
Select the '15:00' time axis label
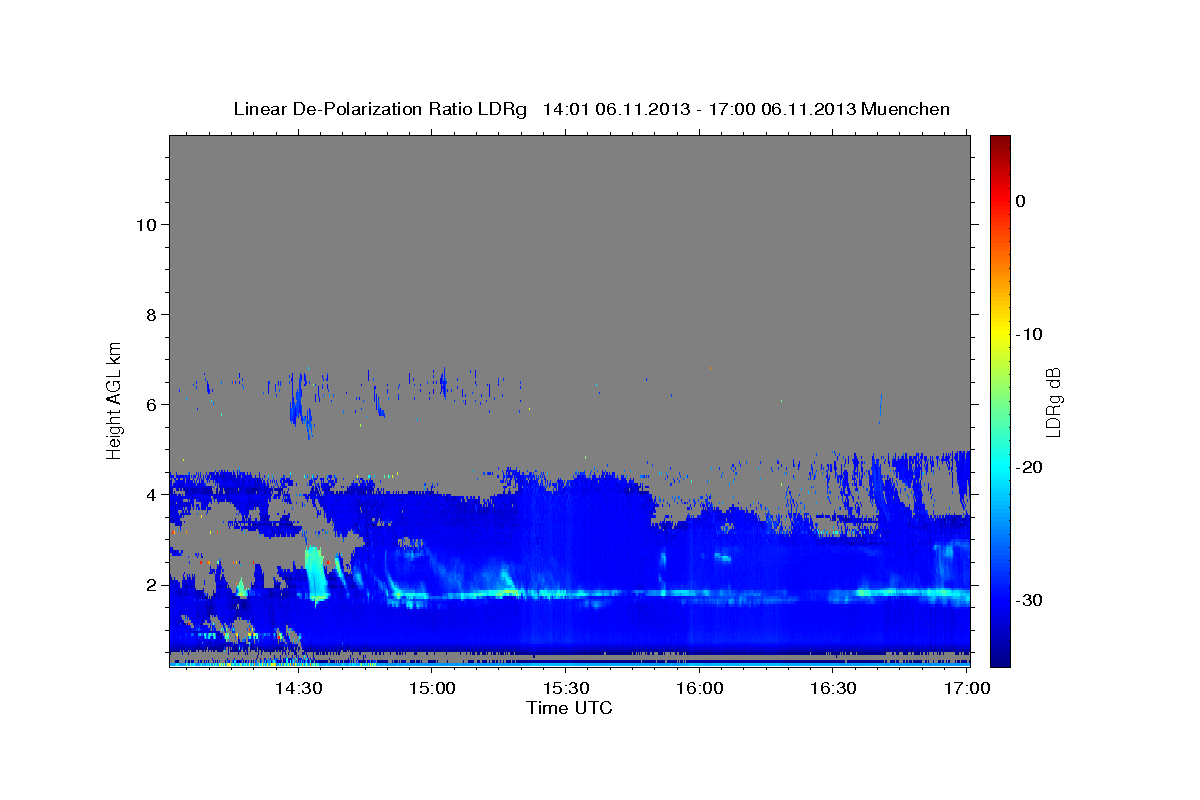tap(432, 689)
